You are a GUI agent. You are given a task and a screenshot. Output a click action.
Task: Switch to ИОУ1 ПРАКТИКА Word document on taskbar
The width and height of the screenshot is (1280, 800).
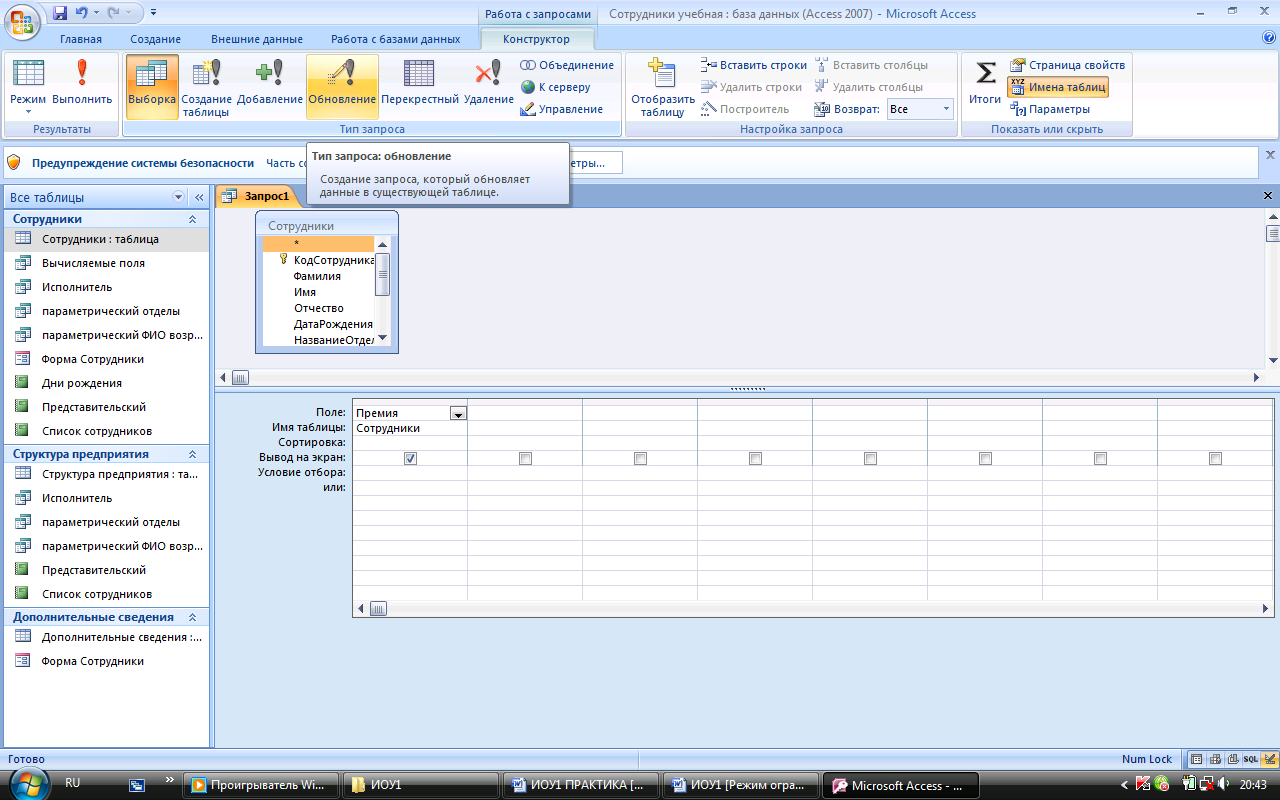click(x=580, y=785)
